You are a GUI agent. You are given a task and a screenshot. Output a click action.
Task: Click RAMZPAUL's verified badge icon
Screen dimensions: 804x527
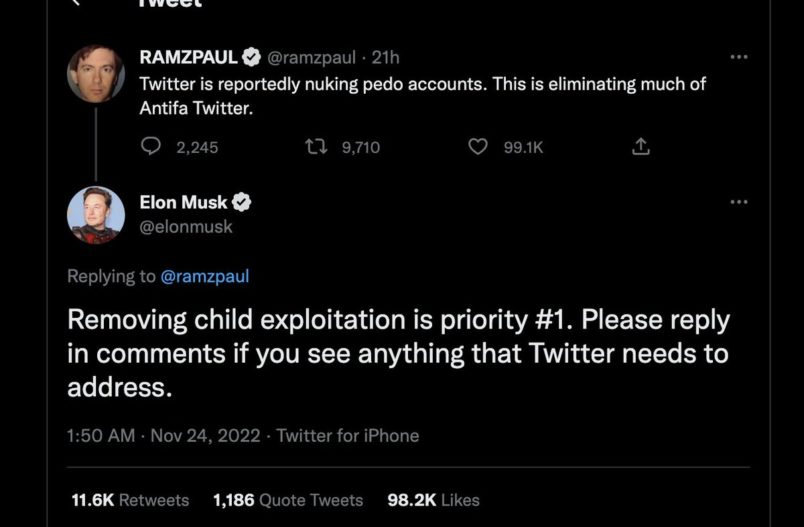[254, 57]
